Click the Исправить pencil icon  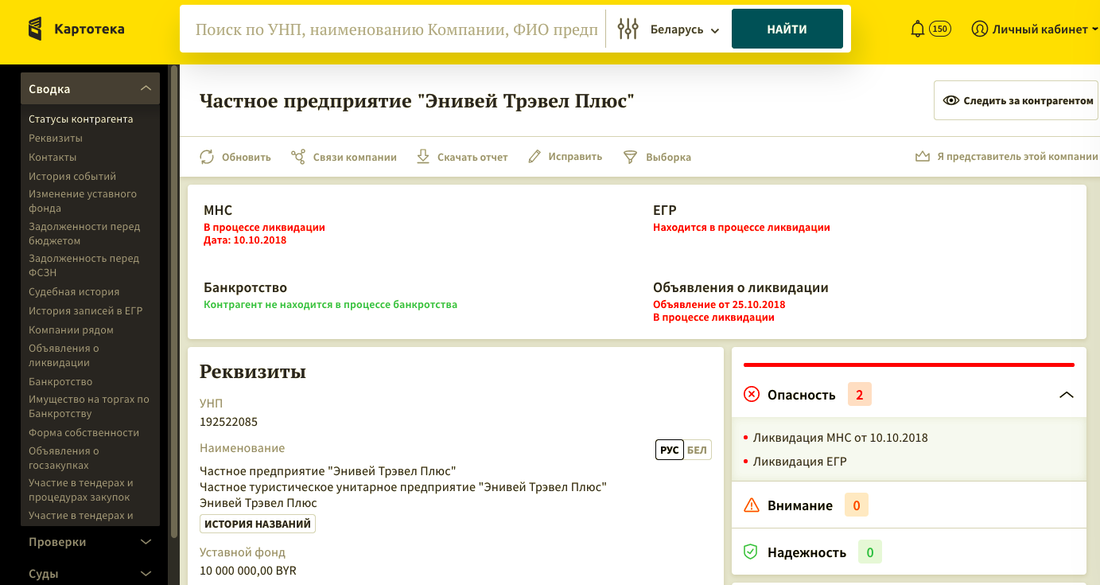click(535, 157)
